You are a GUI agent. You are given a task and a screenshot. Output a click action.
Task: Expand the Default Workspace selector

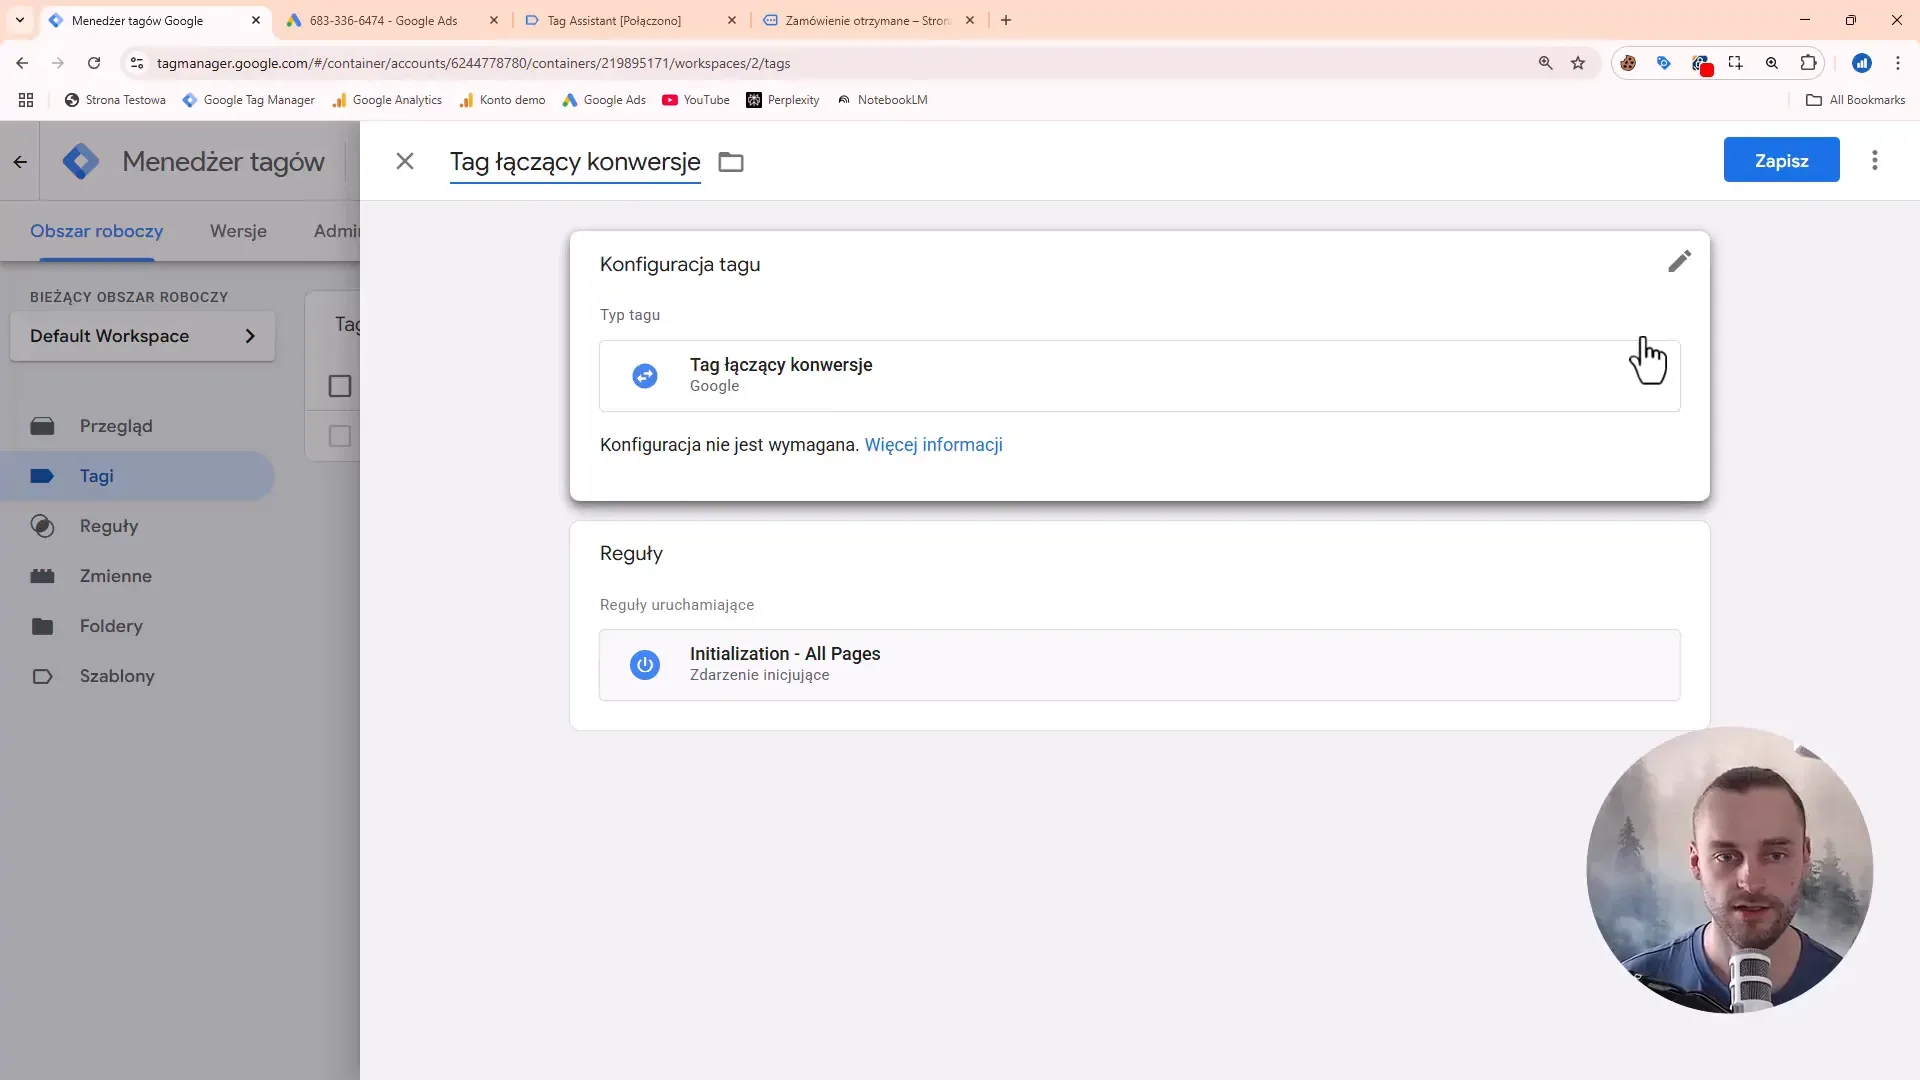(142, 336)
